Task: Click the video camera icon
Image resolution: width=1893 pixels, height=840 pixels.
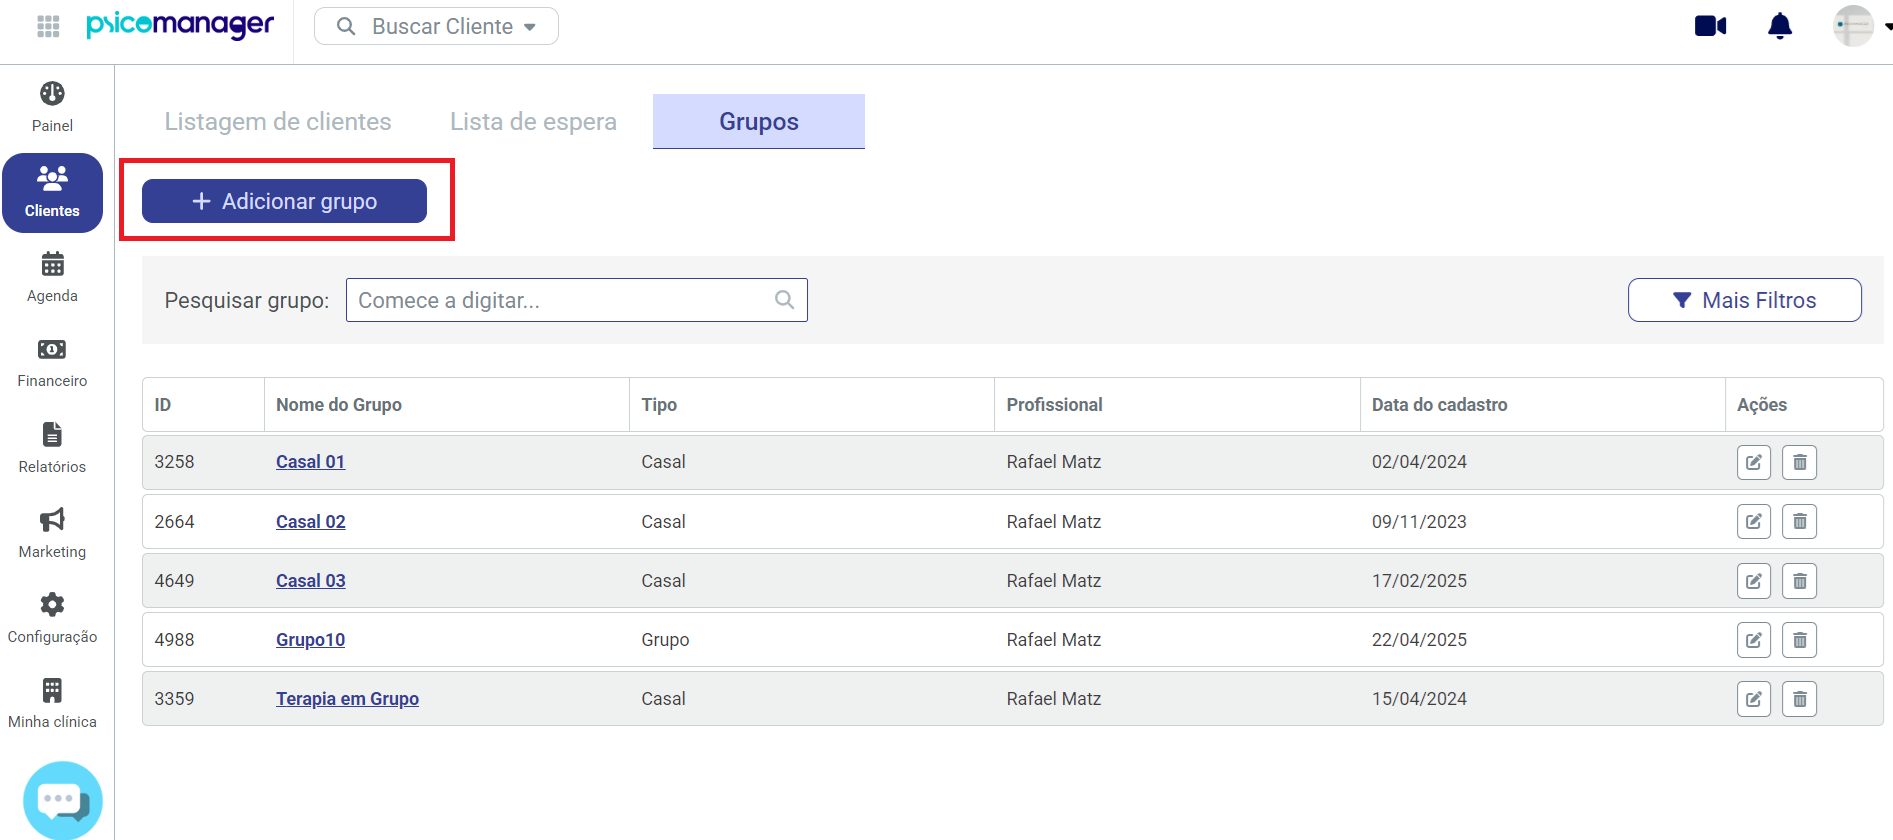Action: 1710,26
